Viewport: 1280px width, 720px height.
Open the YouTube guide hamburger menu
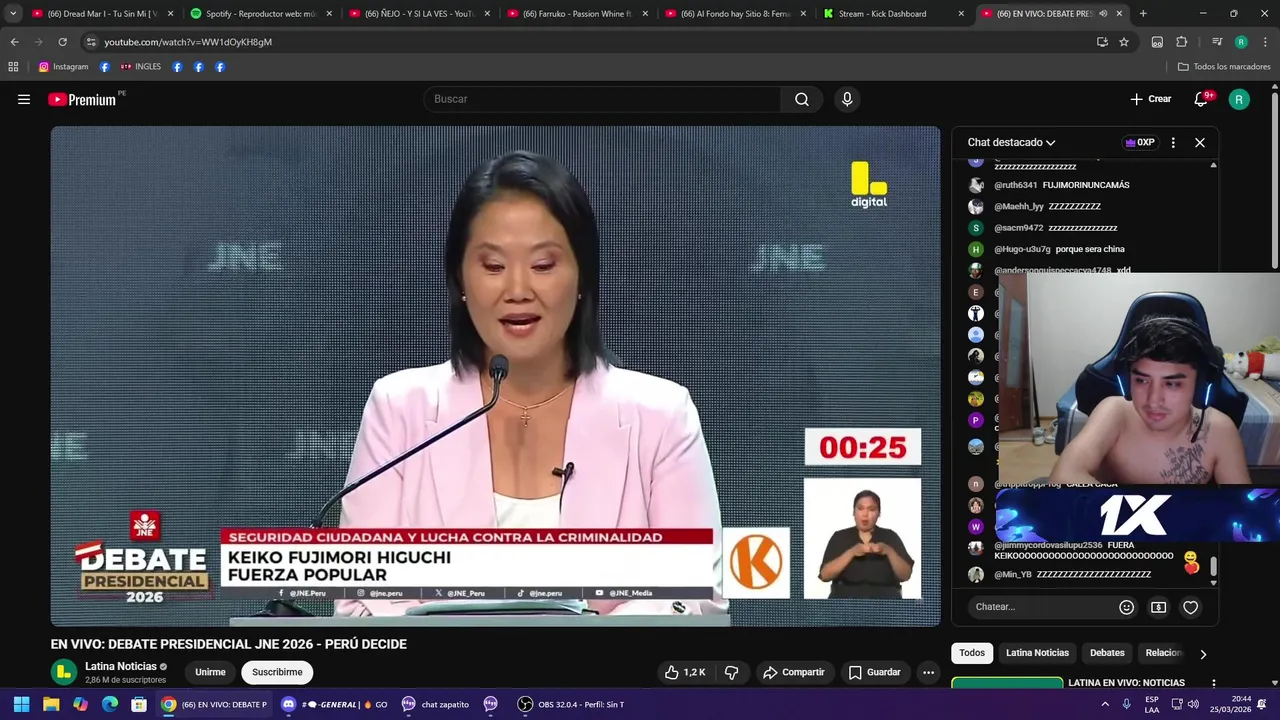point(24,99)
